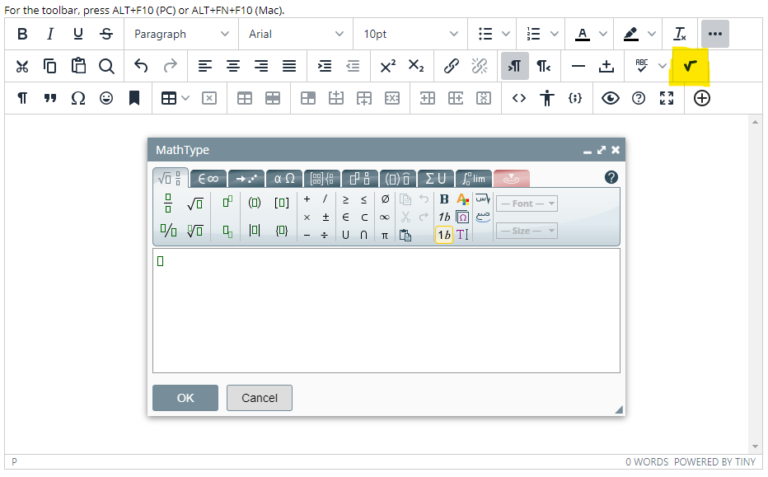Viewport: 768px width, 477px height.
Task: Insert a fraction template in MathType
Action: [x=167, y=201]
